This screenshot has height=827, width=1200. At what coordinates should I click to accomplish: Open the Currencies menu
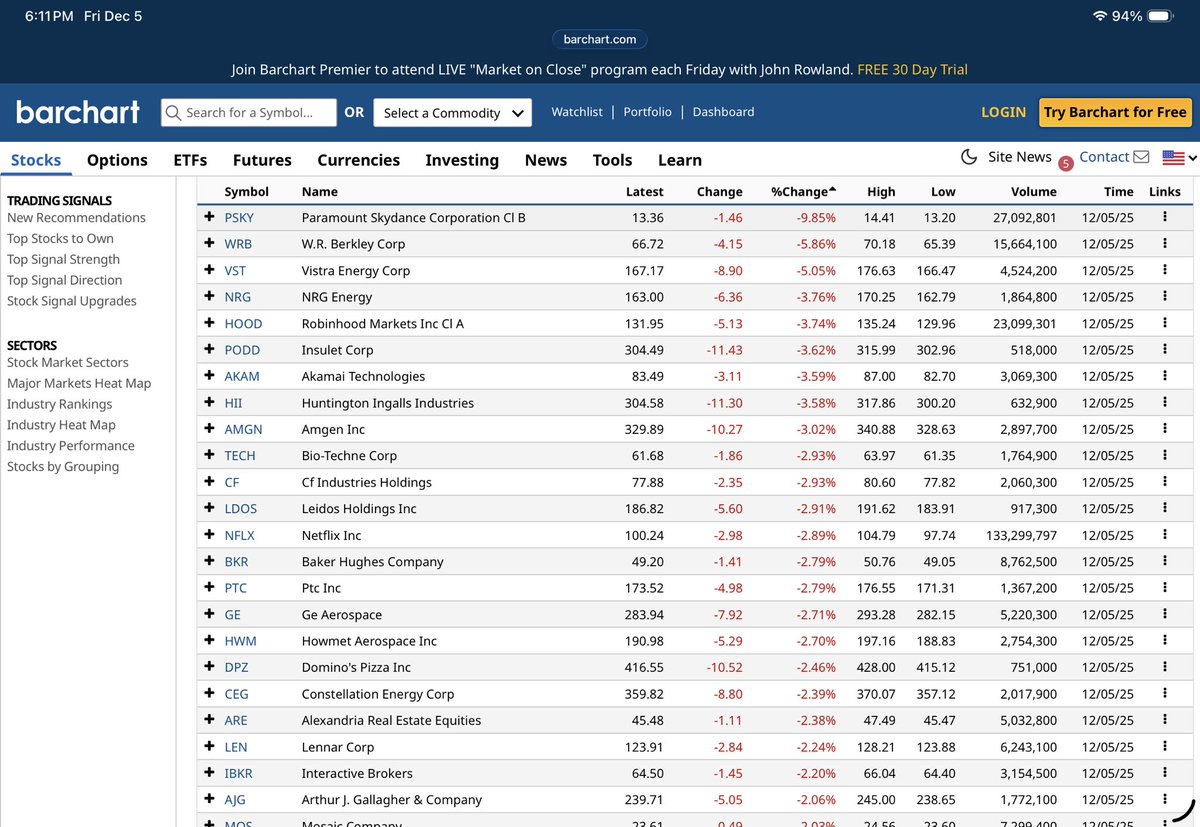click(359, 160)
